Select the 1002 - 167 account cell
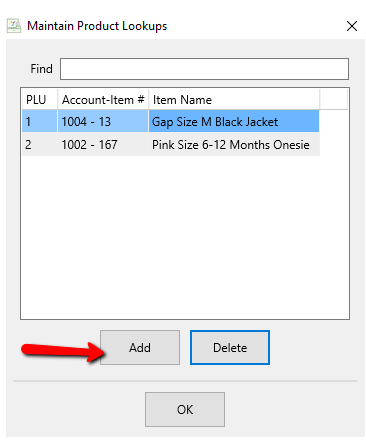Screen dimensions: 366x440 point(103,144)
